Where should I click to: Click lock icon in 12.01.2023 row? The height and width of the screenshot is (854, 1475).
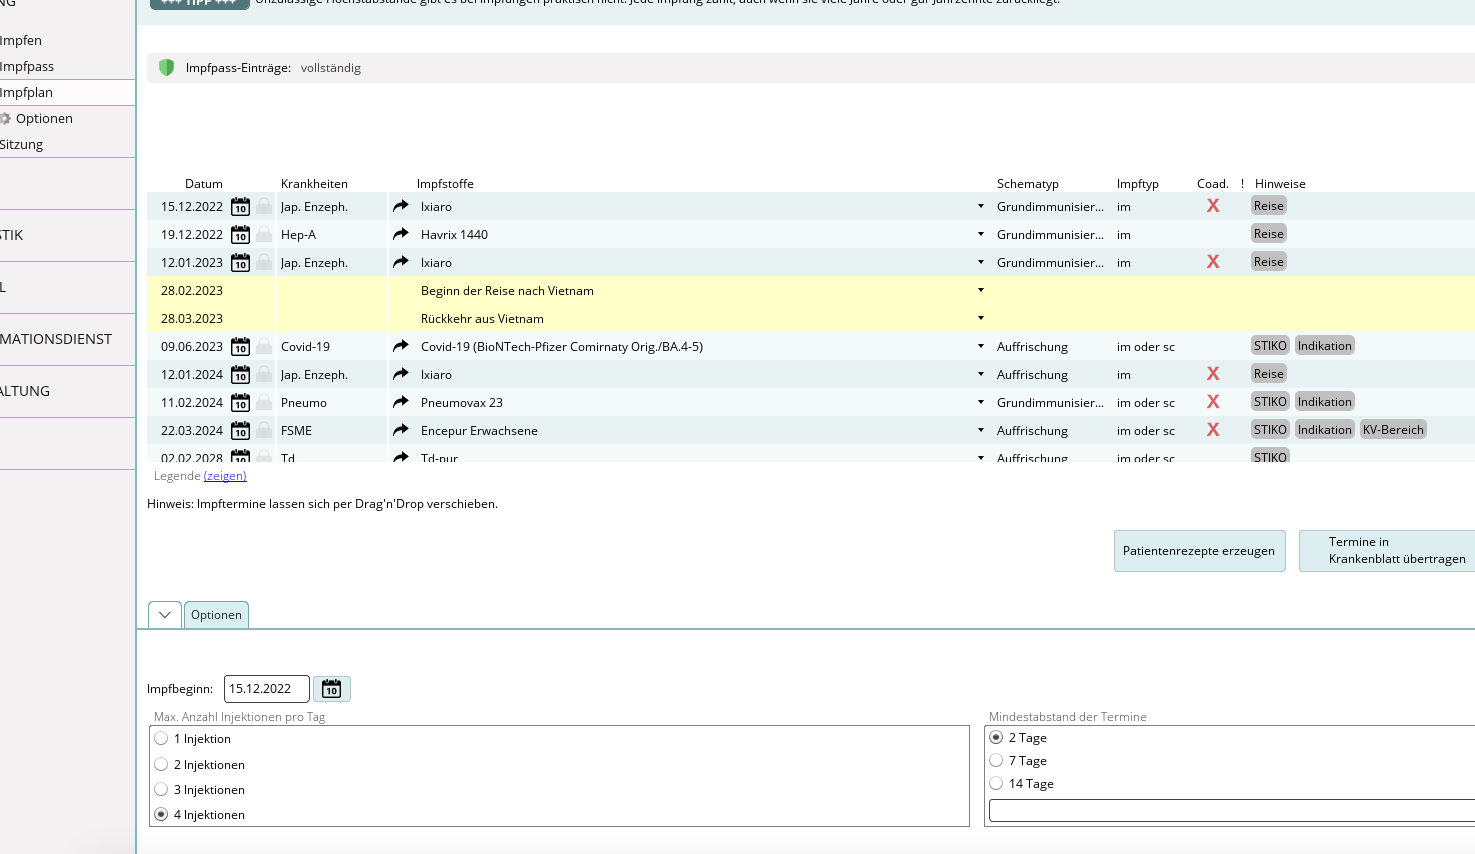coord(264,262)
